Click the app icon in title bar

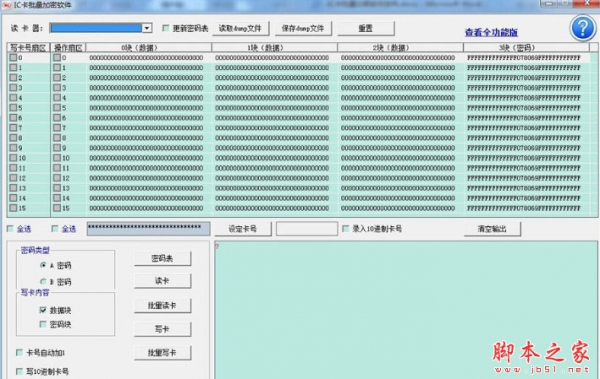(x=7, y=5)
